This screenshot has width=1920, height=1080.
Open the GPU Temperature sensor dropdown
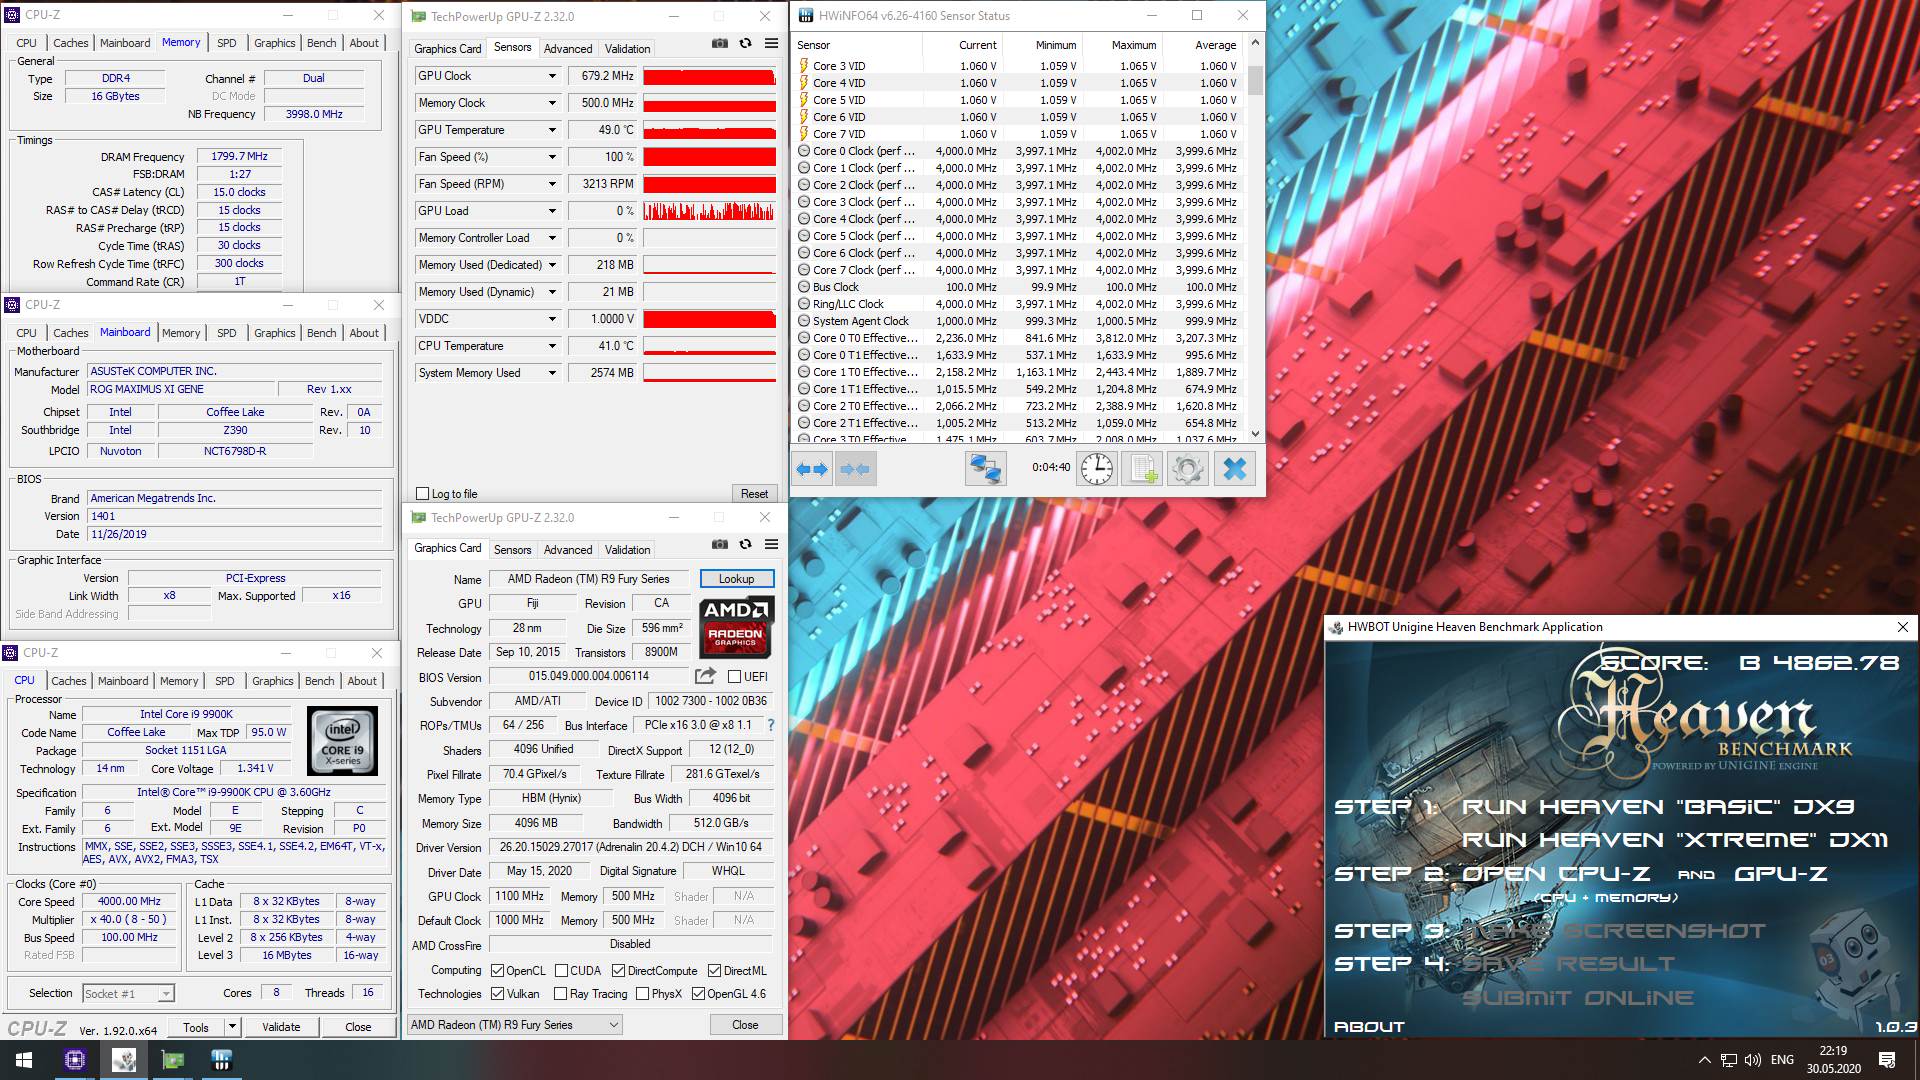tap(552, 130)
